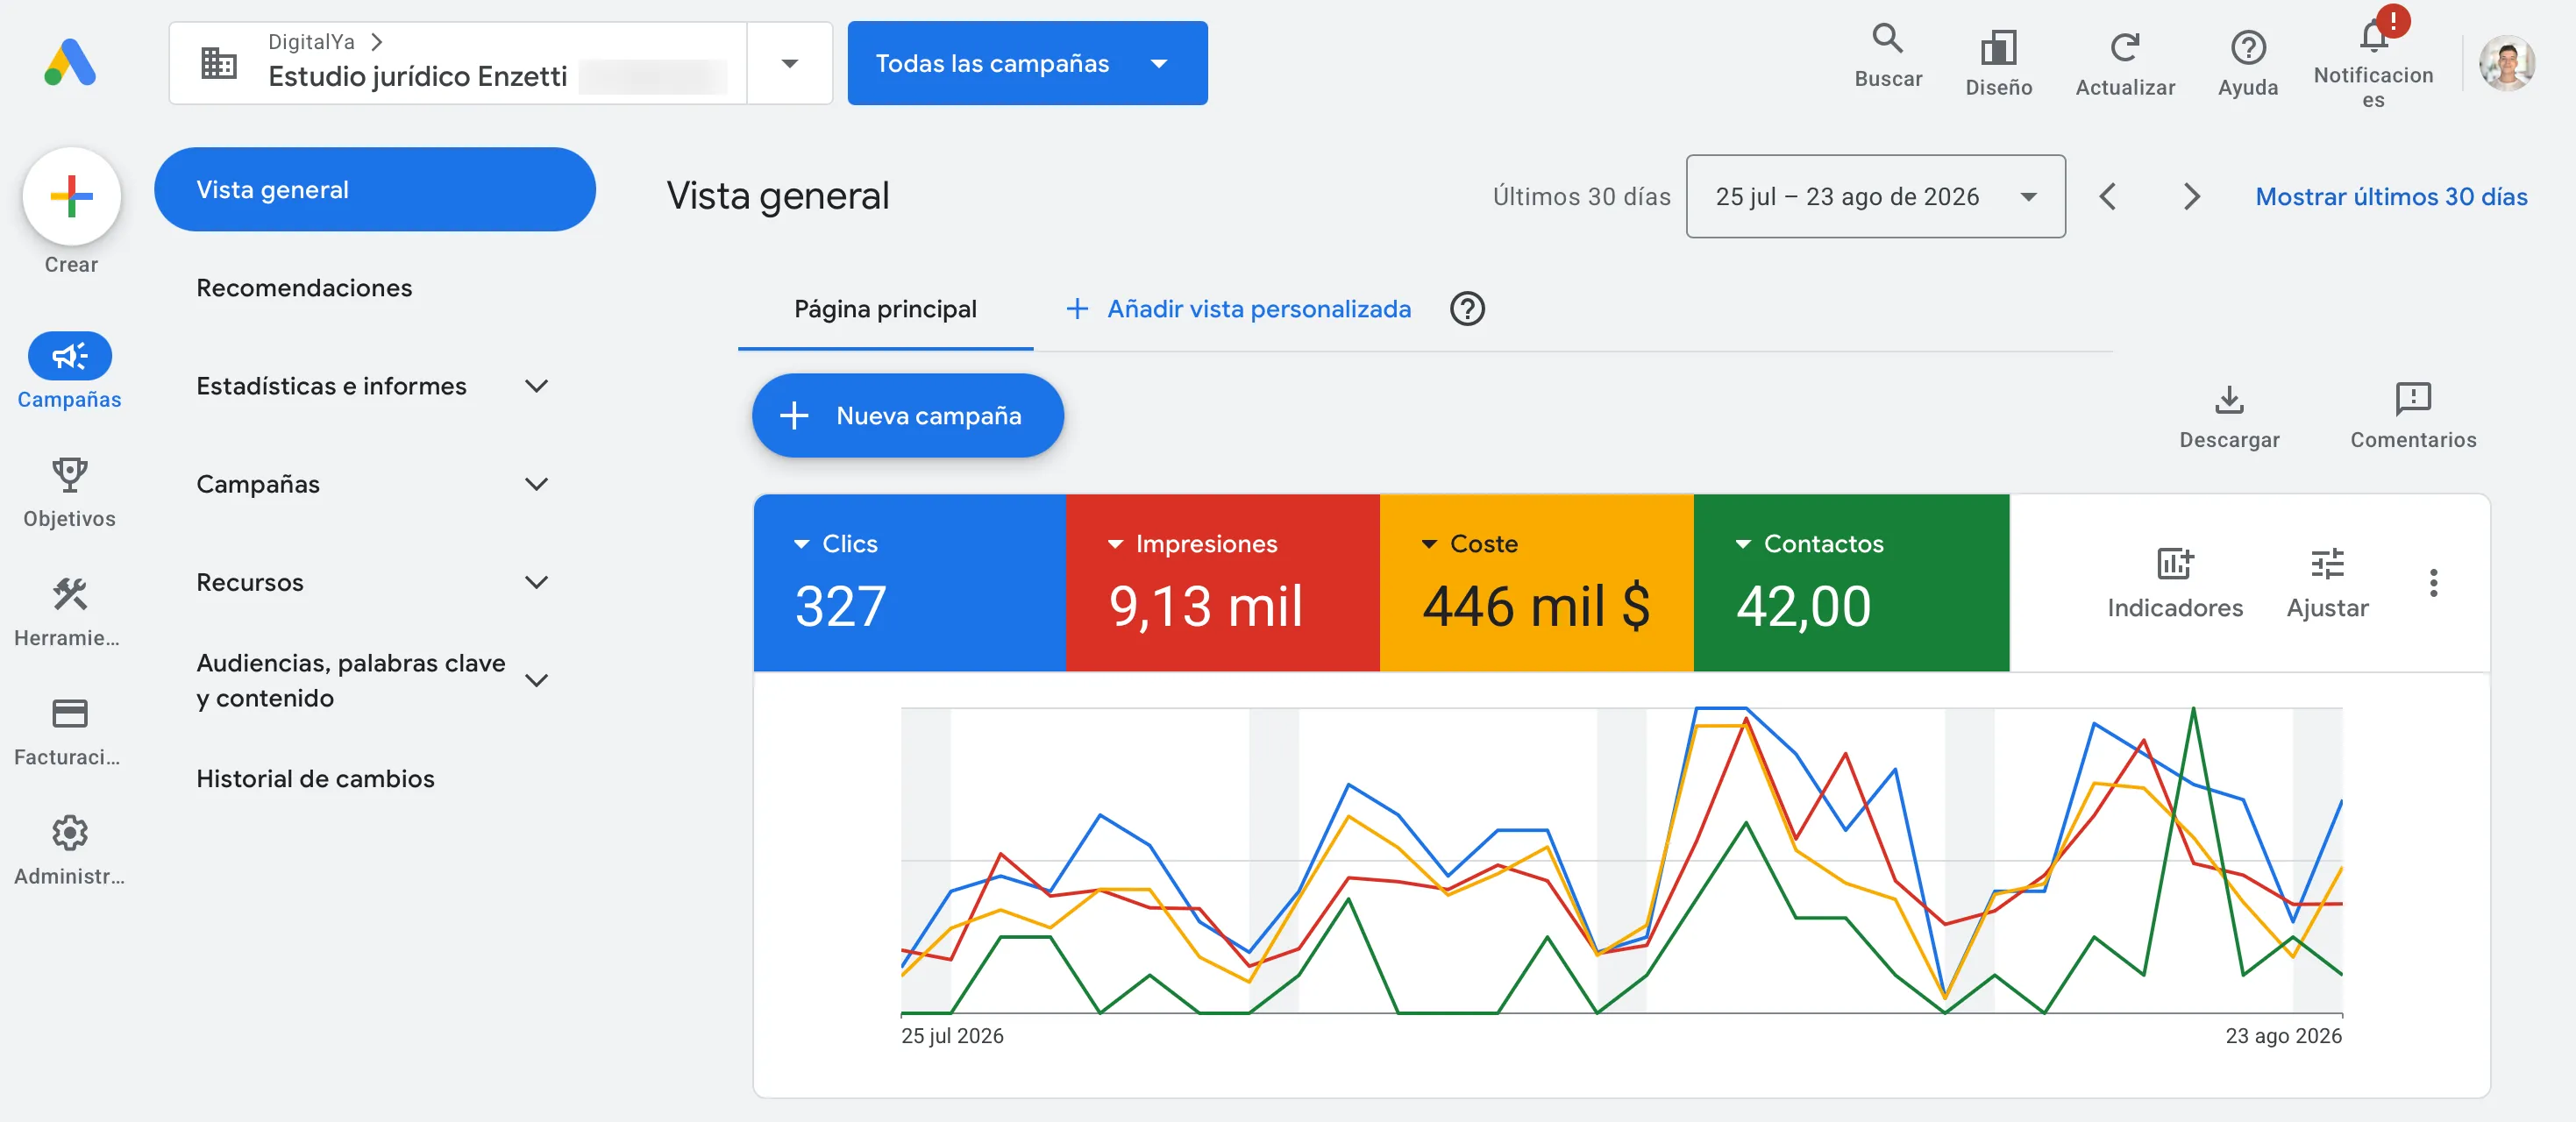Click the Actualizar refresh icon
Image resolution: width=2576 pixels, height=1122 pixels.
coord(2124,47)
